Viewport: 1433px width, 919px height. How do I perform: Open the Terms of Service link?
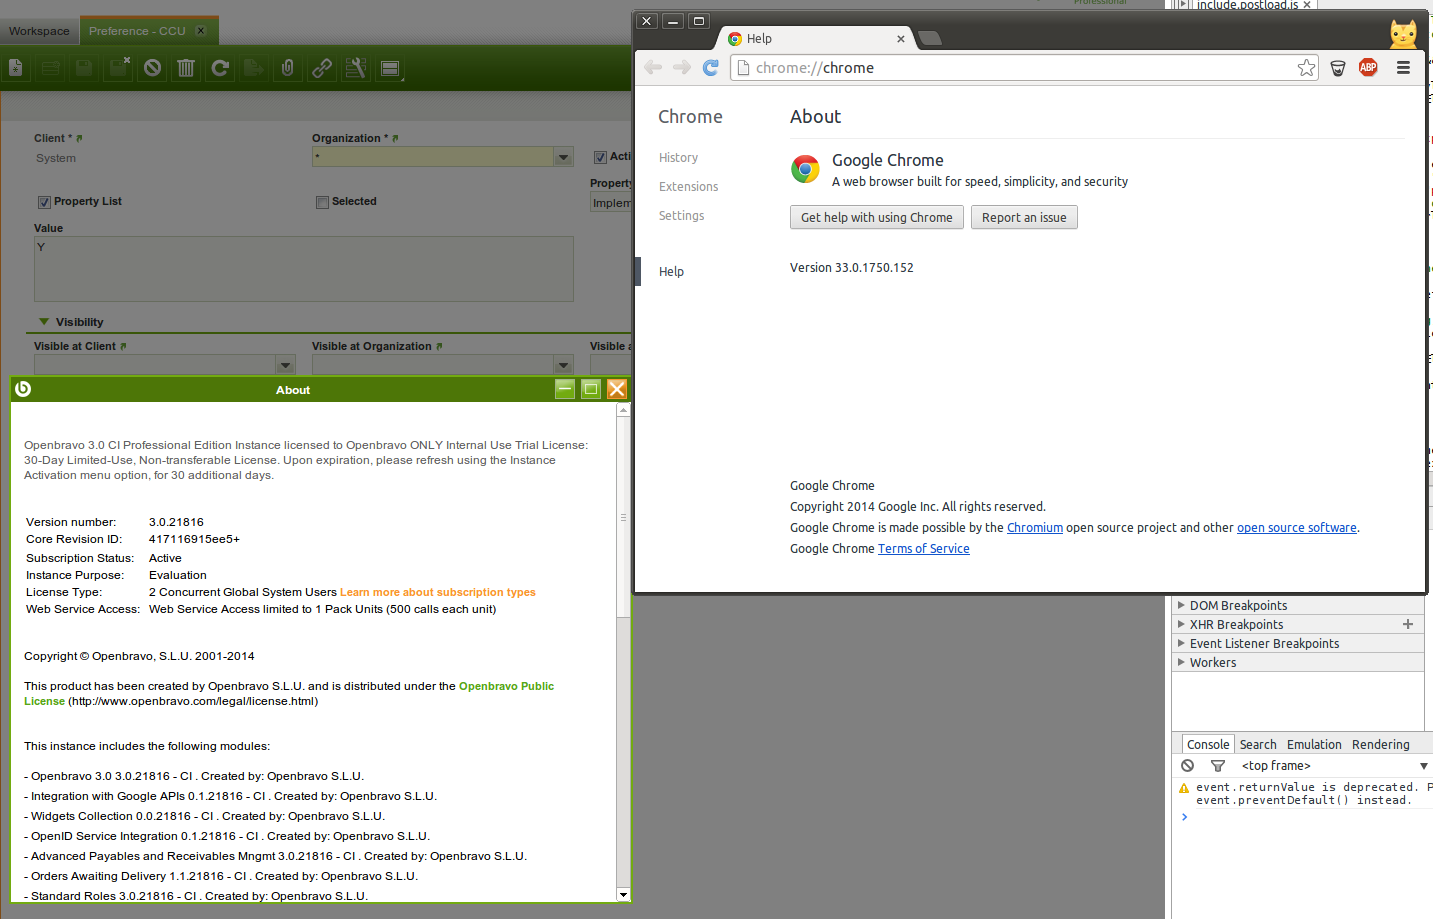924,549
